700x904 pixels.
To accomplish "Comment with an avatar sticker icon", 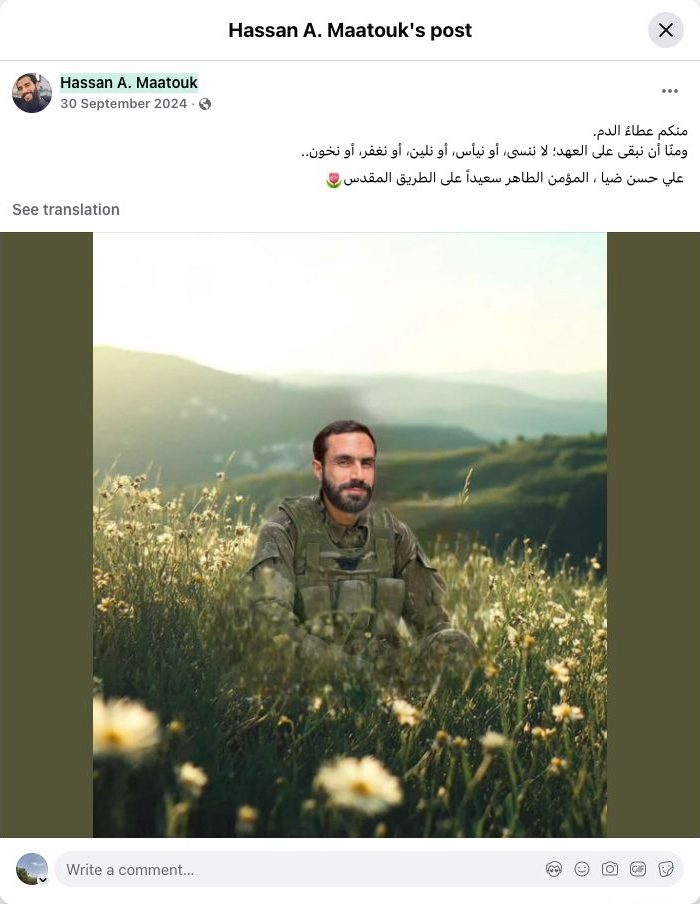I will coord(554,869).
